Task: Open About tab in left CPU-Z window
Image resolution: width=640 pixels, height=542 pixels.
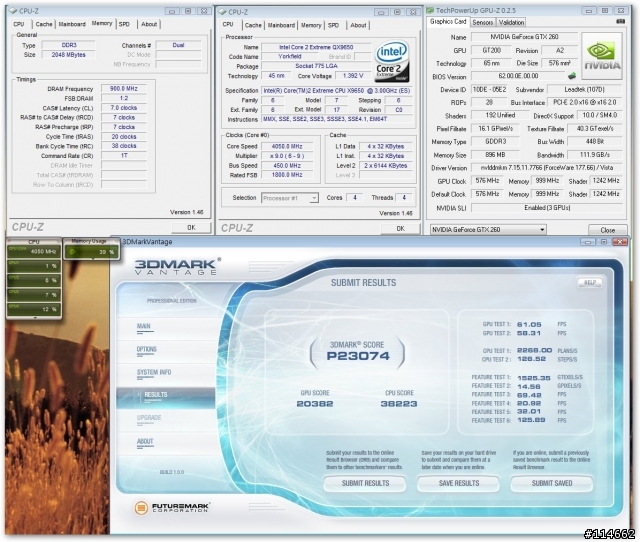Action: tap(149, 24)
